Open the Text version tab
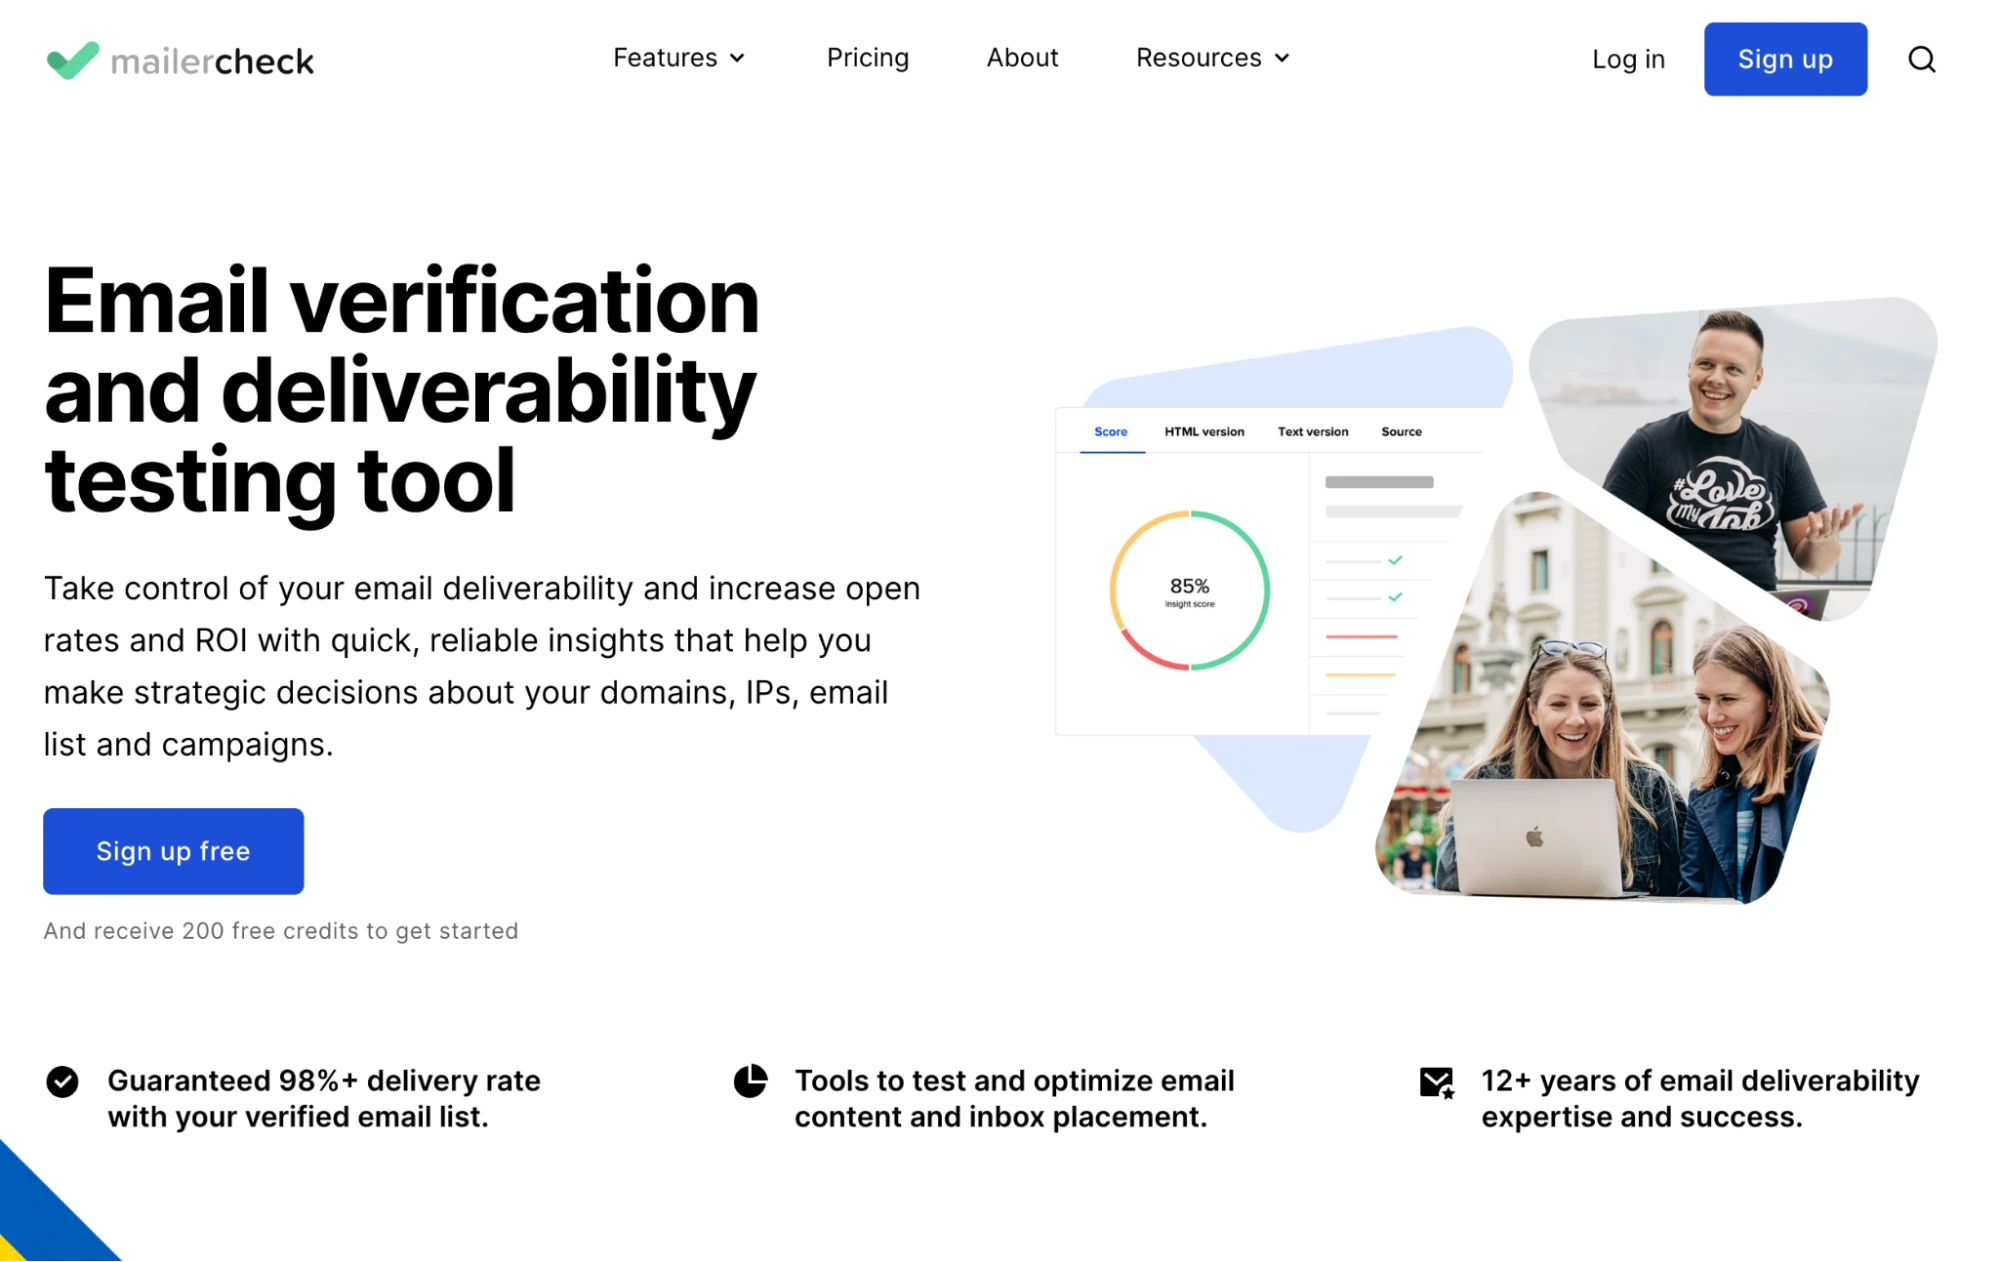Image resolution: width=1999 pixels, height=1262 pixels. (x=1312, y=432)
